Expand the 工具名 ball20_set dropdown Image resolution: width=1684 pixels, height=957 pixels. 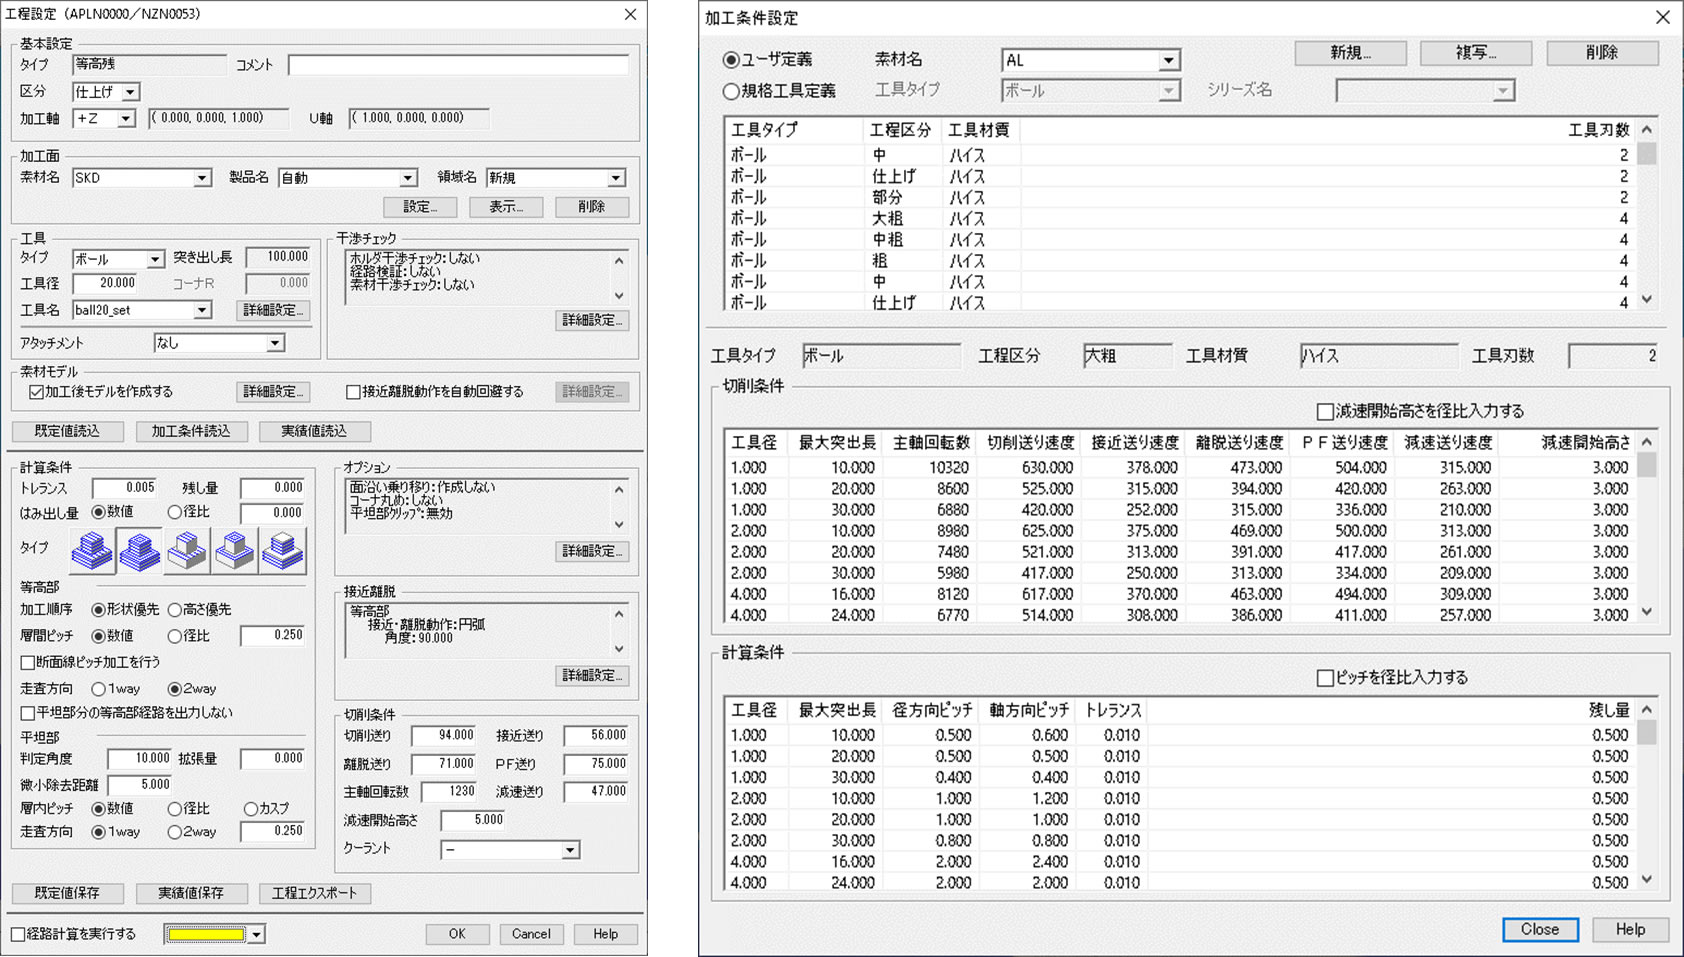pyautogui.click(x=201, y=311)
